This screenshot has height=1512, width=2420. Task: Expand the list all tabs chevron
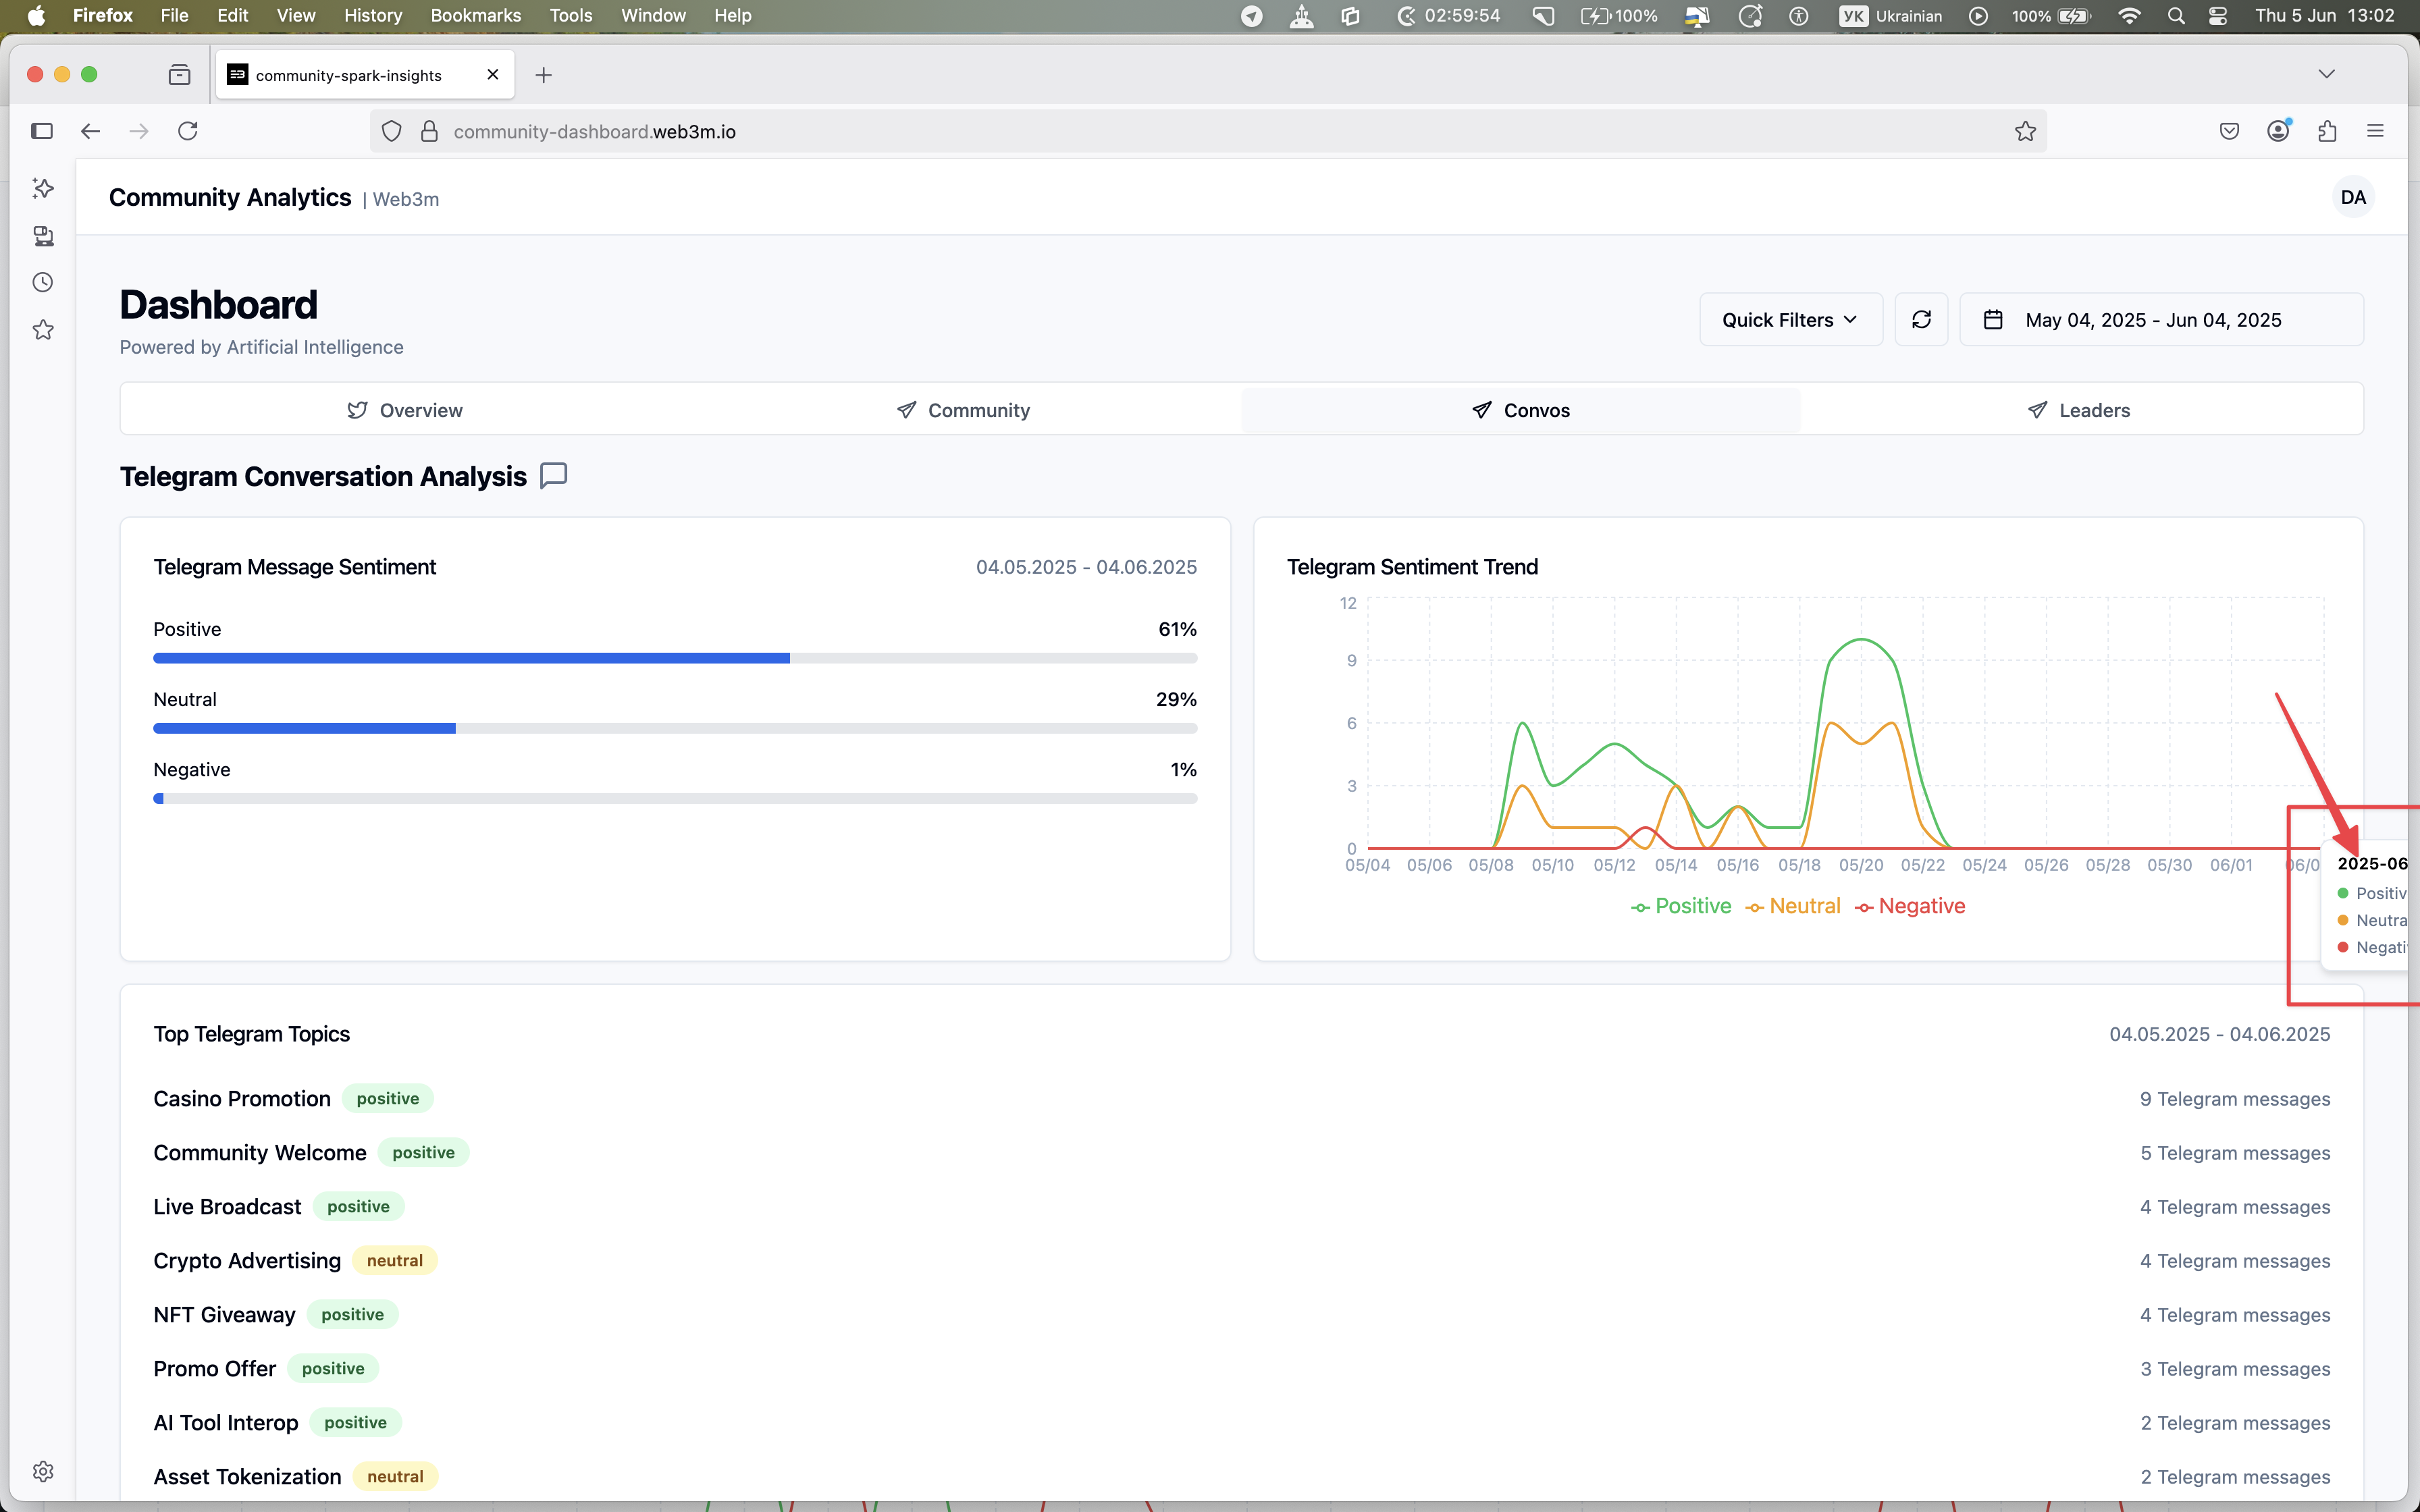(x=2326, y=75)
